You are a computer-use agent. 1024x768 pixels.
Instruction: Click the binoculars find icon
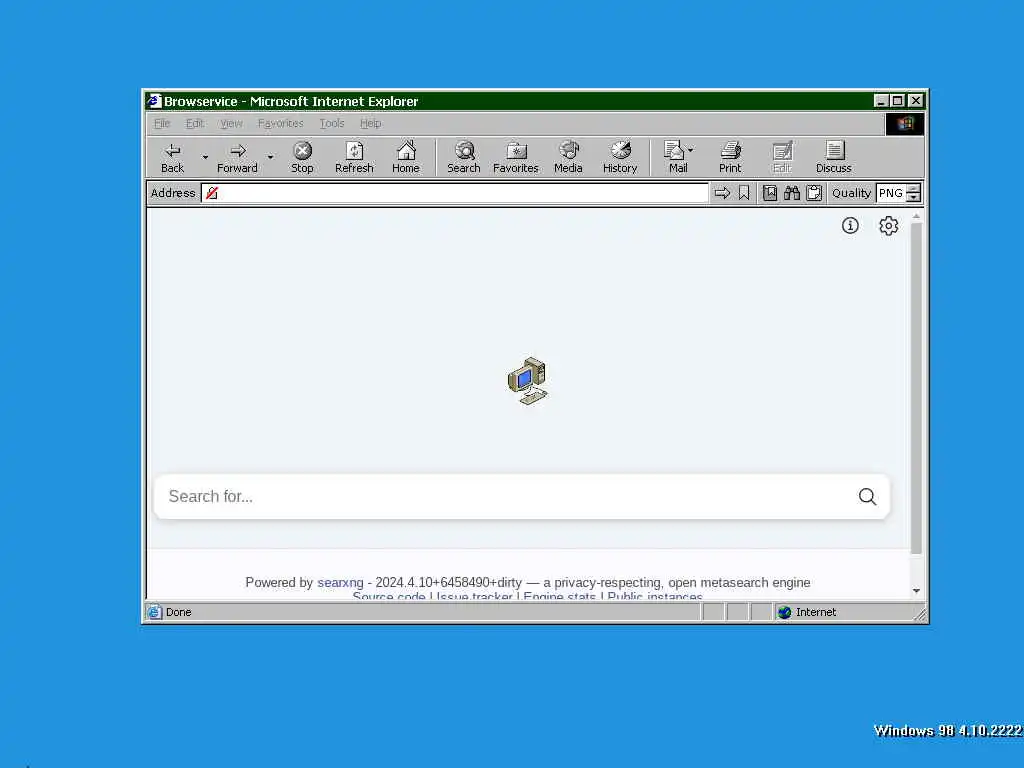(792, 193)
